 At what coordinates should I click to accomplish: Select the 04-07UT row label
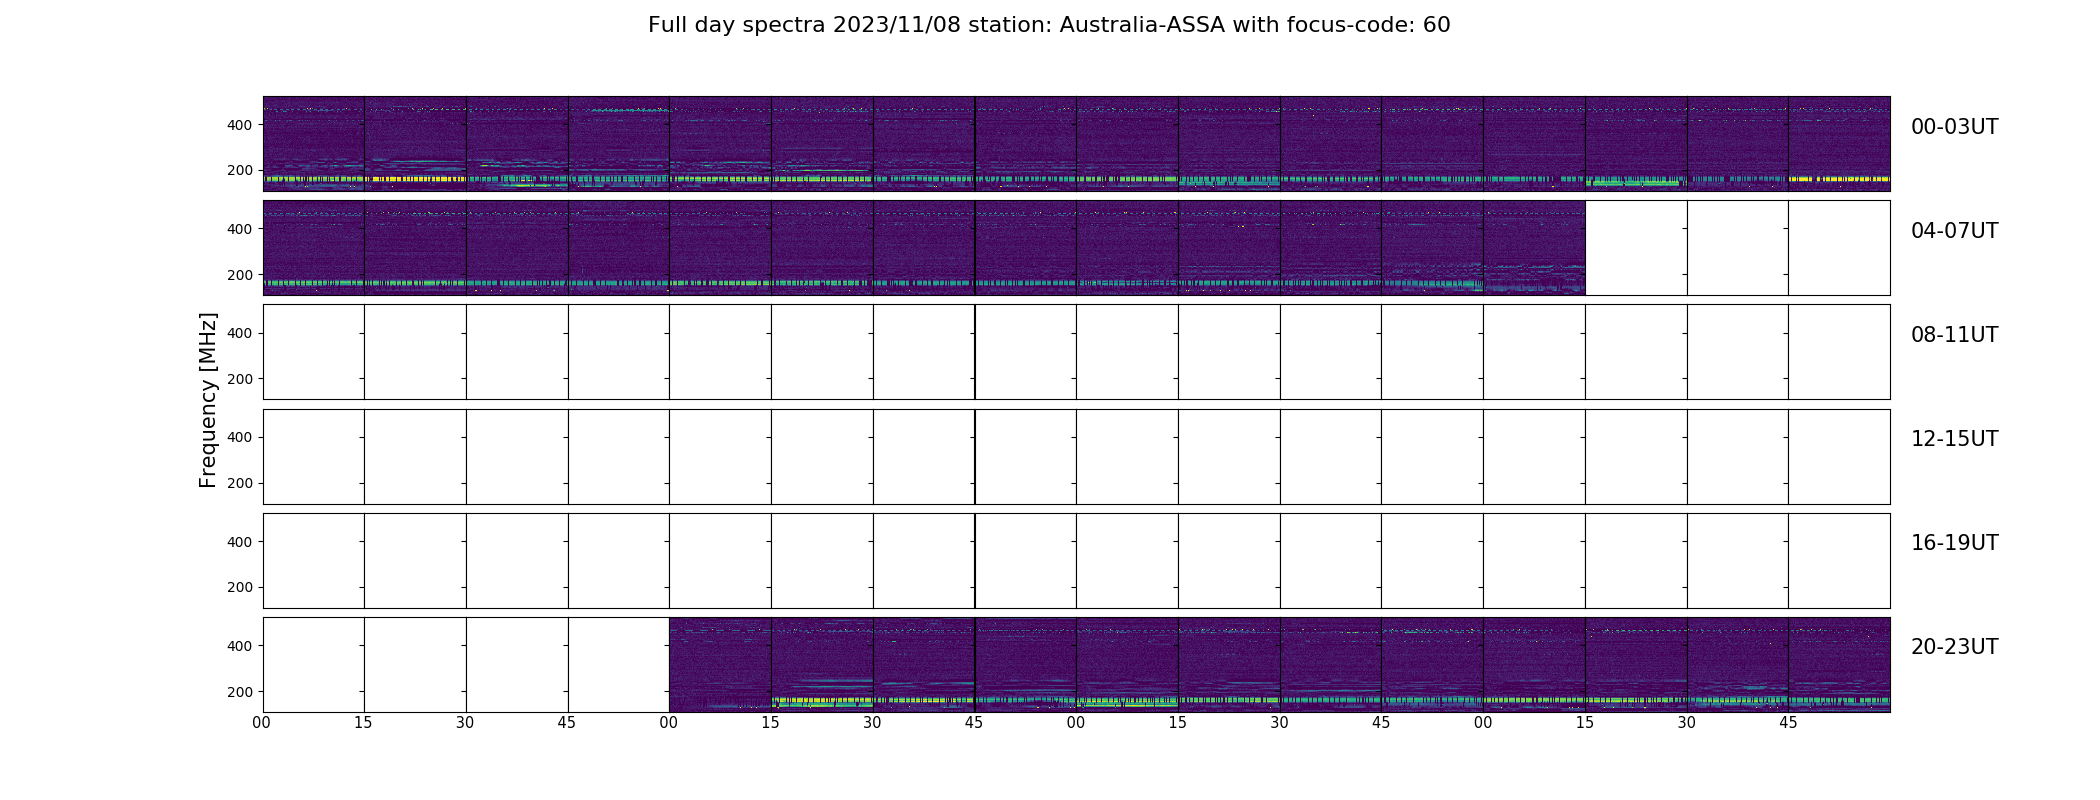pyautogui.click(x=1954, y=231)
